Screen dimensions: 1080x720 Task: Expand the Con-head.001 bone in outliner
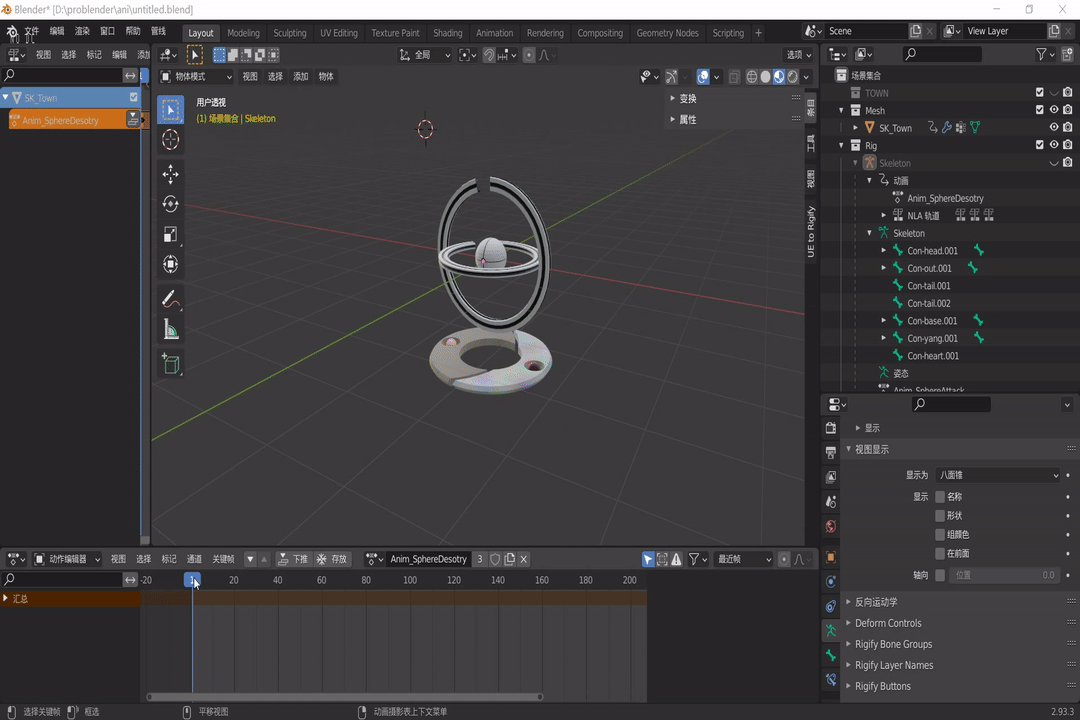point(884,250)
